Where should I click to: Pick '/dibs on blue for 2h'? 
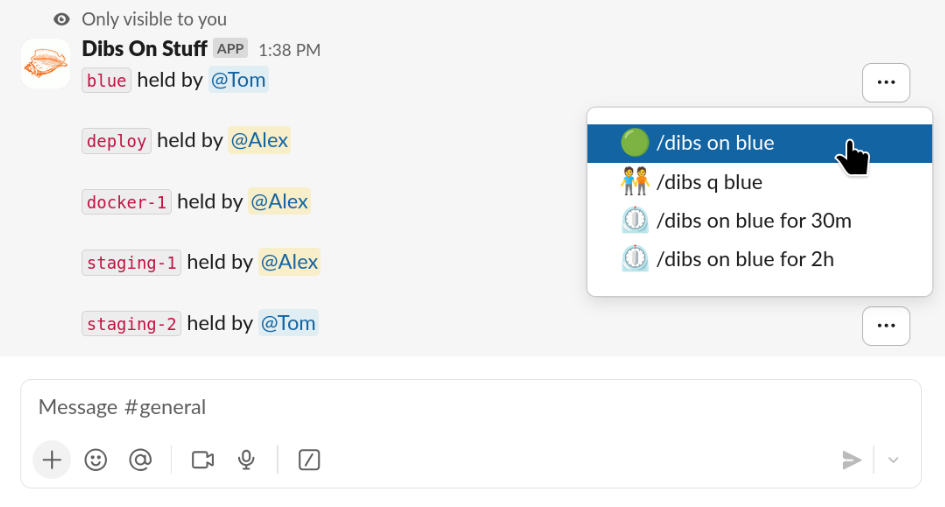(x=759, y=259)
